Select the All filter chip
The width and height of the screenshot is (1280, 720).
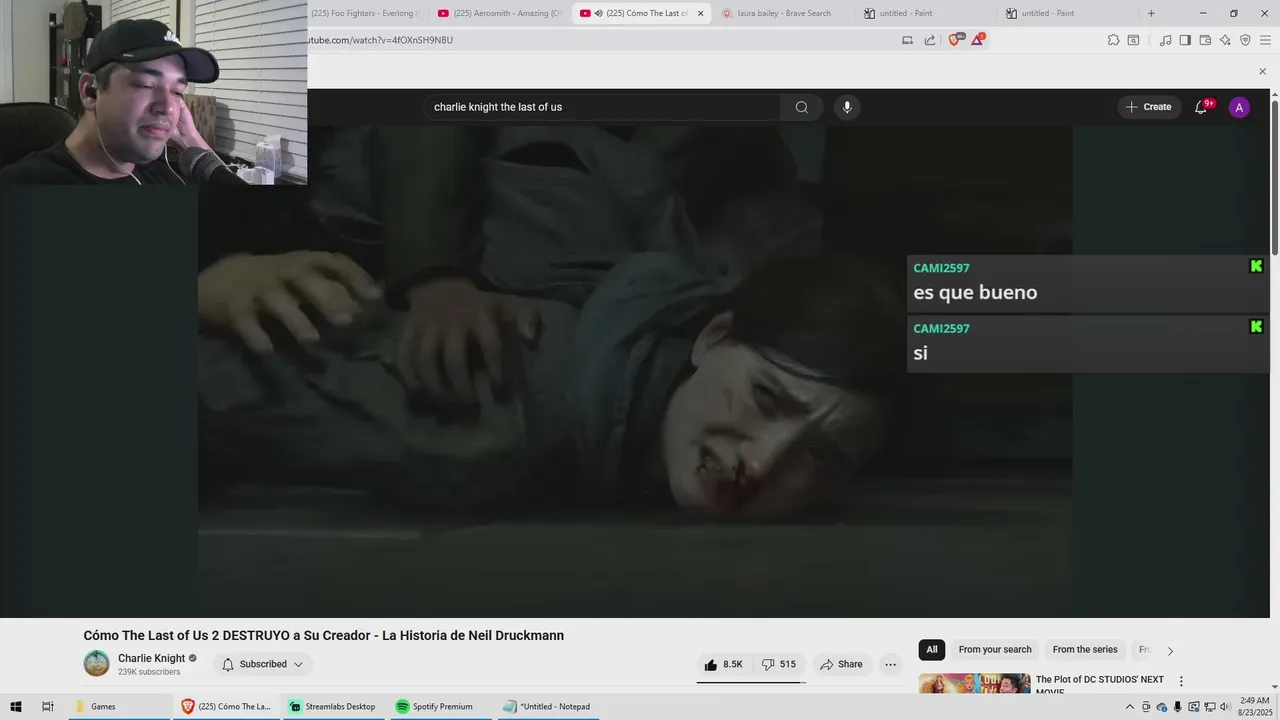tap(932, 650)
